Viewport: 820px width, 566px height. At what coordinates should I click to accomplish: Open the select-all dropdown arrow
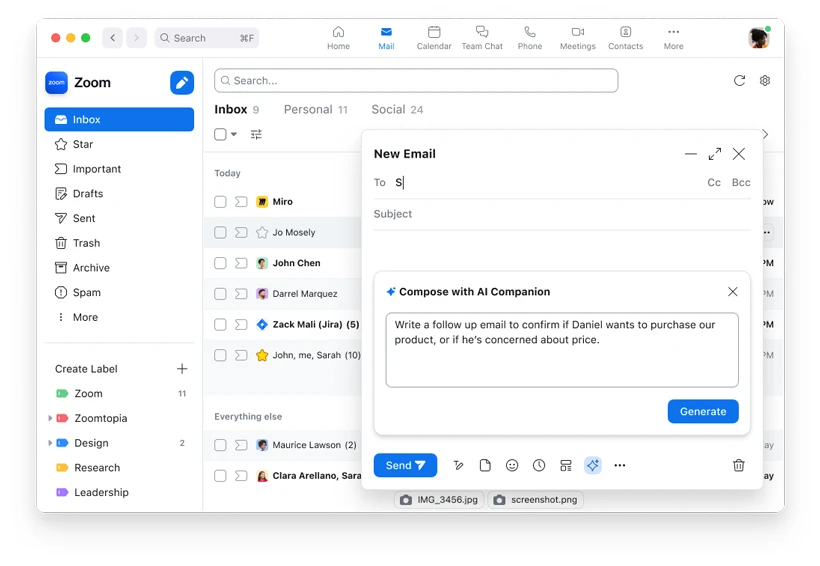(x=234, y=134)
